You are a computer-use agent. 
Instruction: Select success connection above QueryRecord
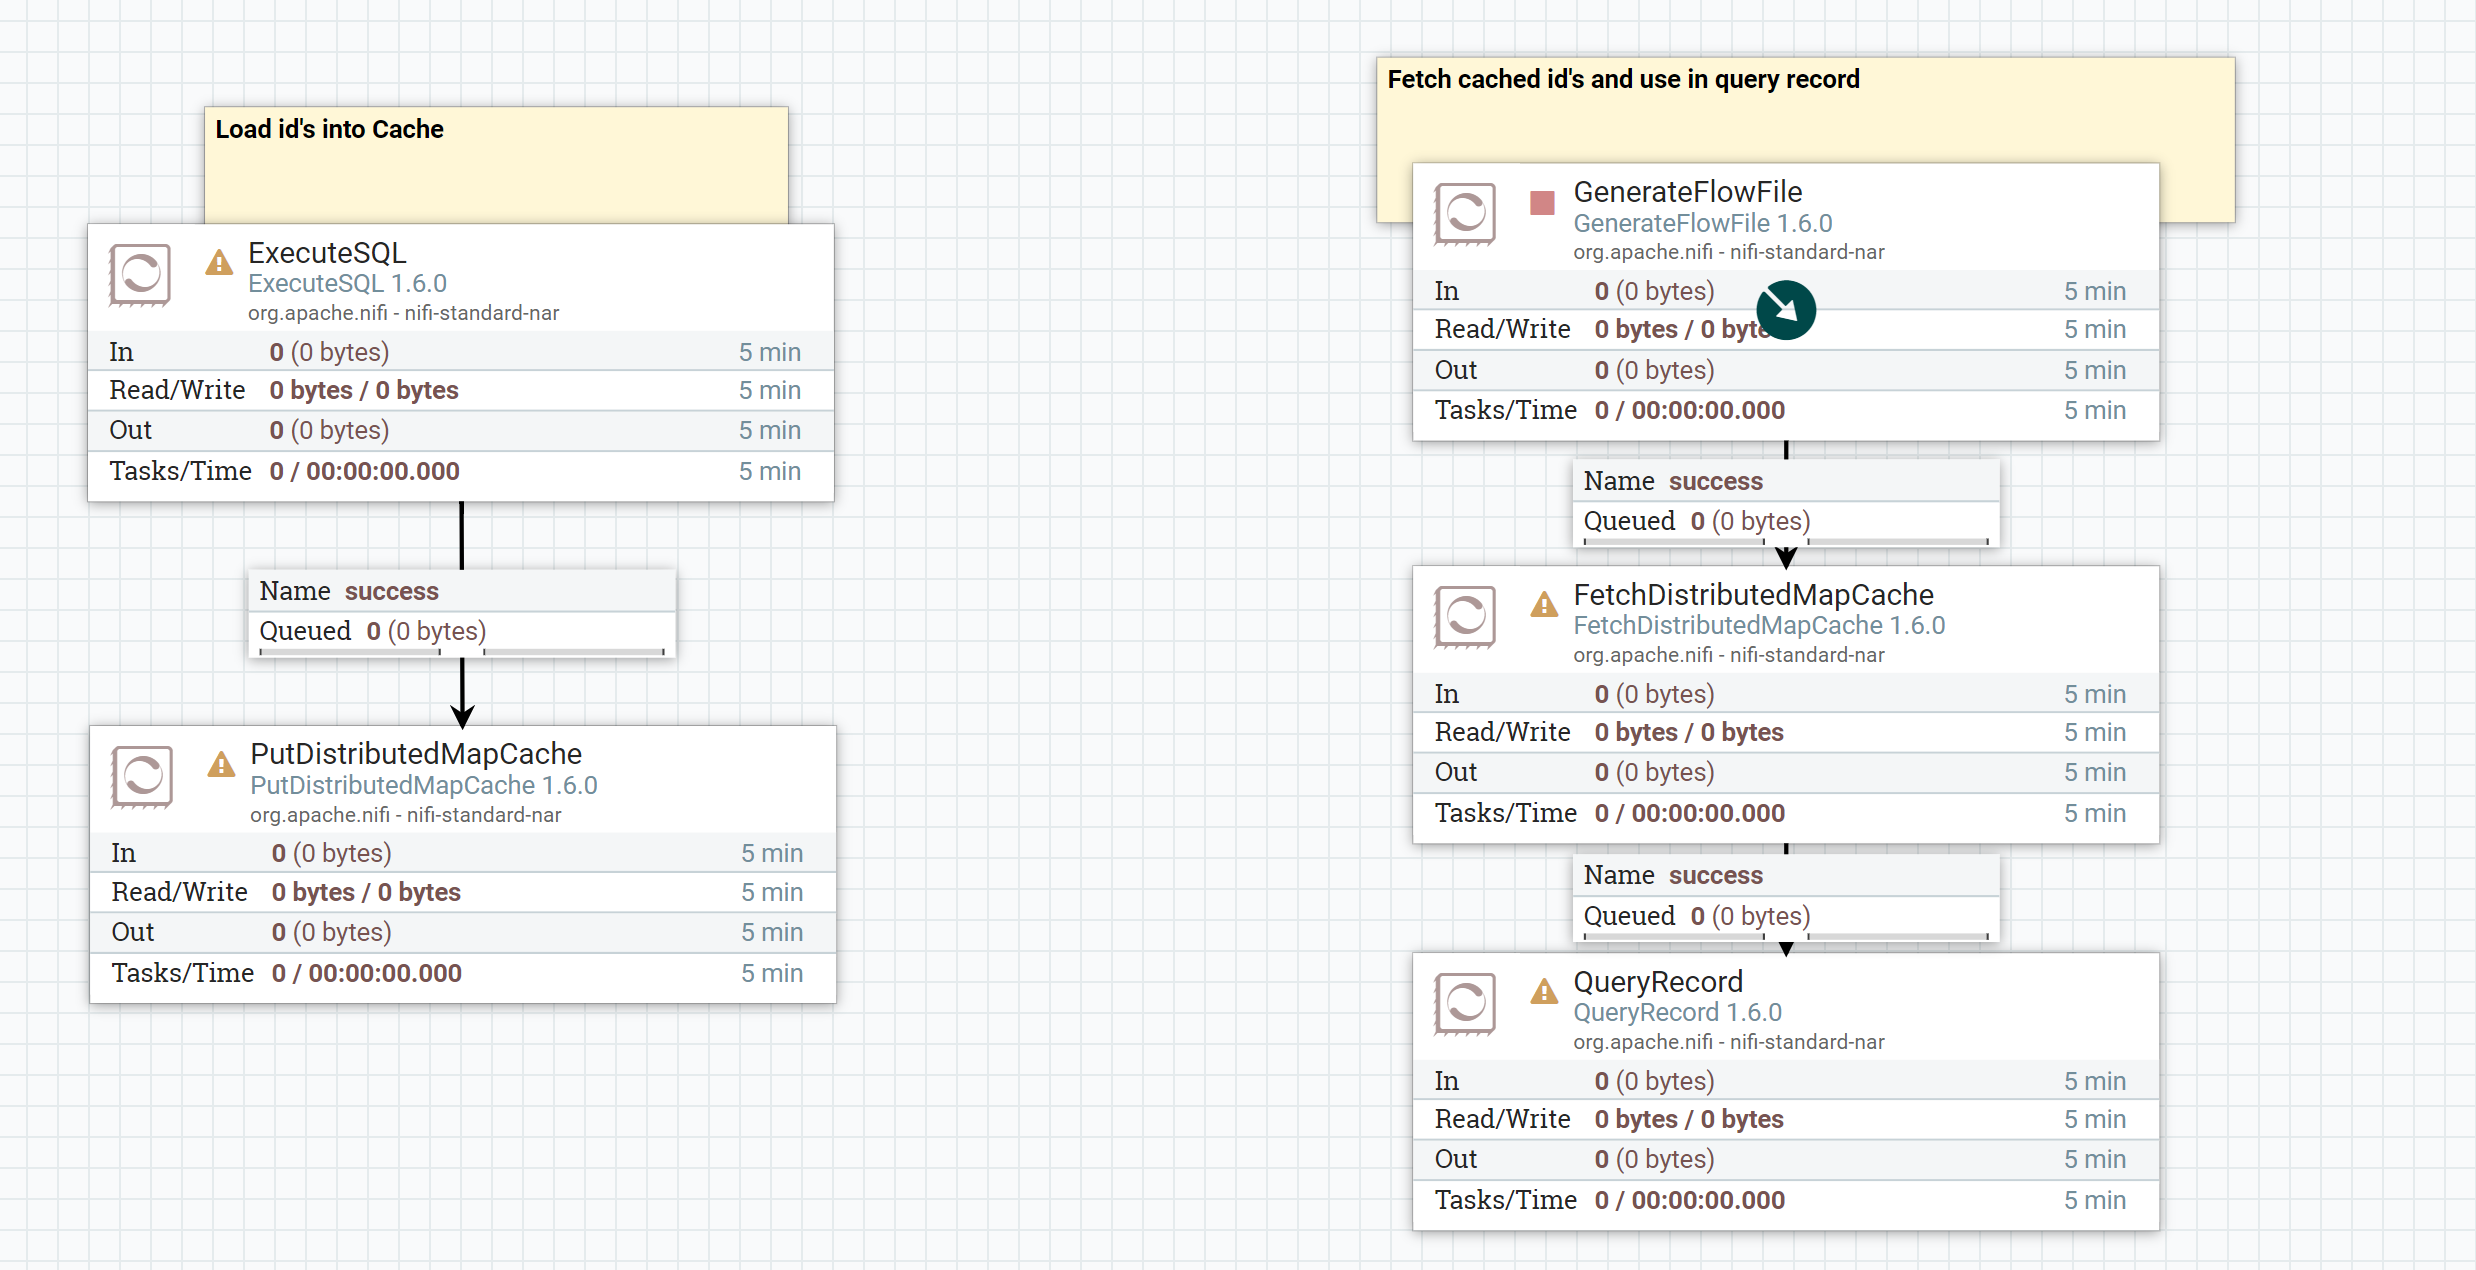click(1786, 895)
